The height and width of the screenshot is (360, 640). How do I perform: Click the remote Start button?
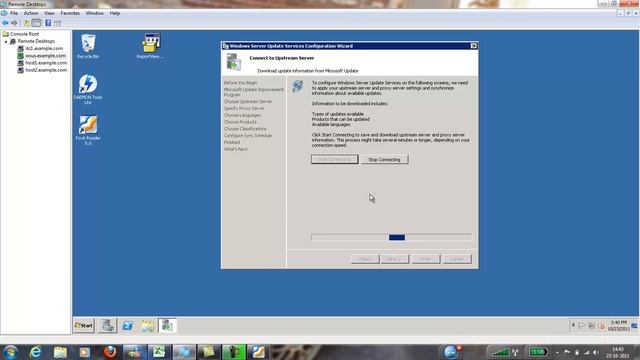pyautogui.click(x=84, y=326)
